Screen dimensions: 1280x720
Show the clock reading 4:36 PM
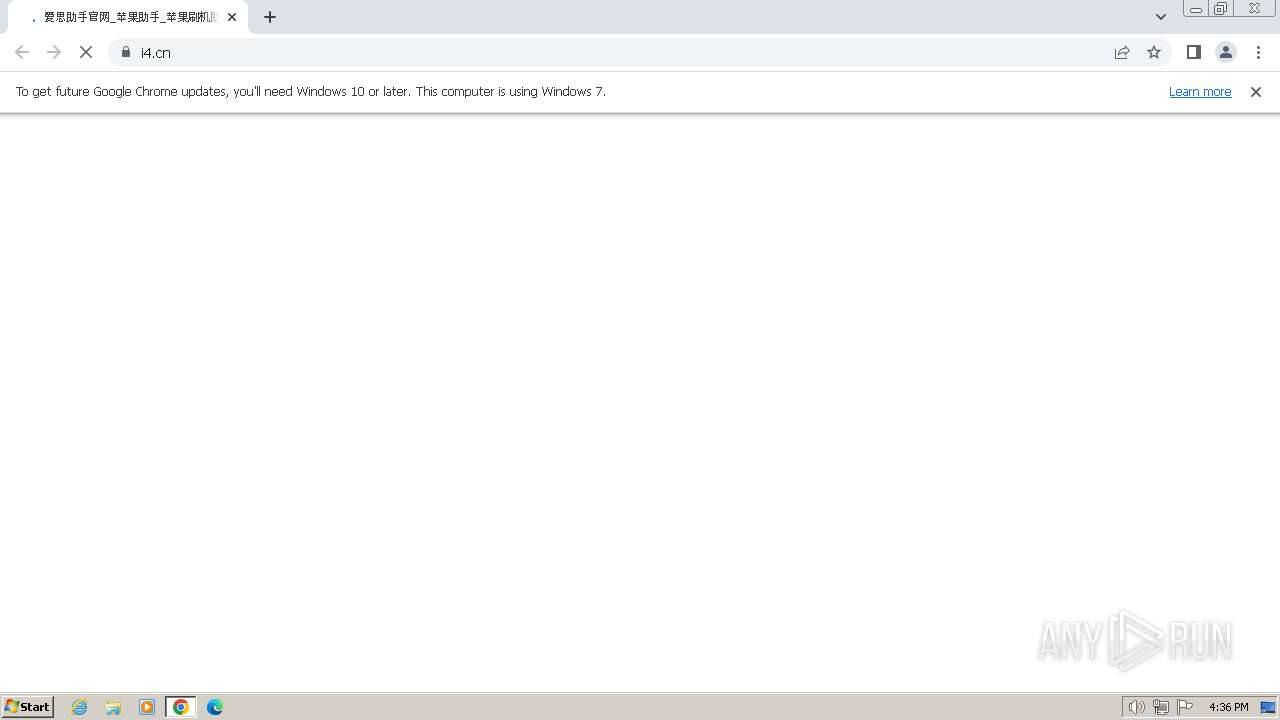[1228, 707]
